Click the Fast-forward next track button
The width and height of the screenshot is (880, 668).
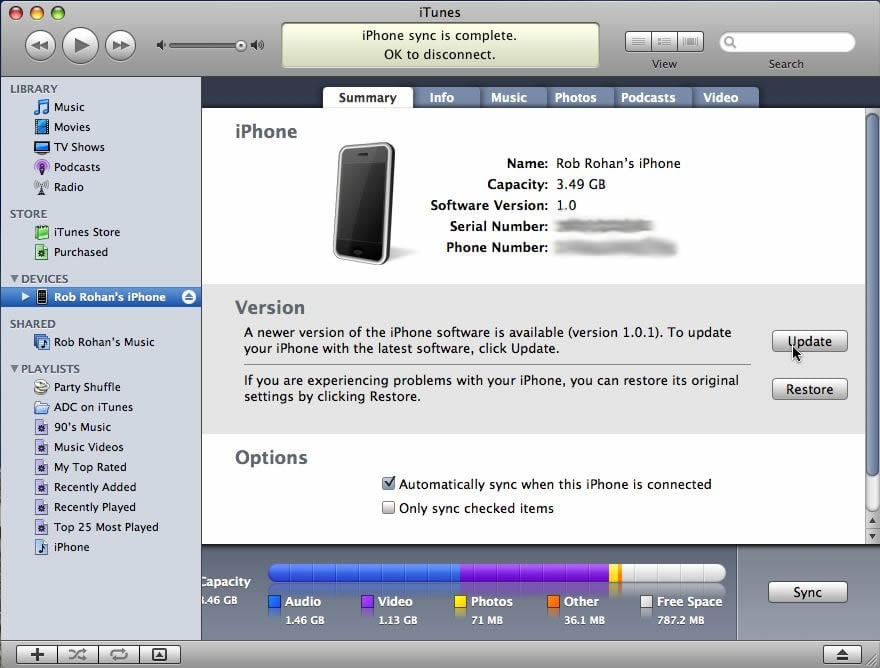[121, 45]
